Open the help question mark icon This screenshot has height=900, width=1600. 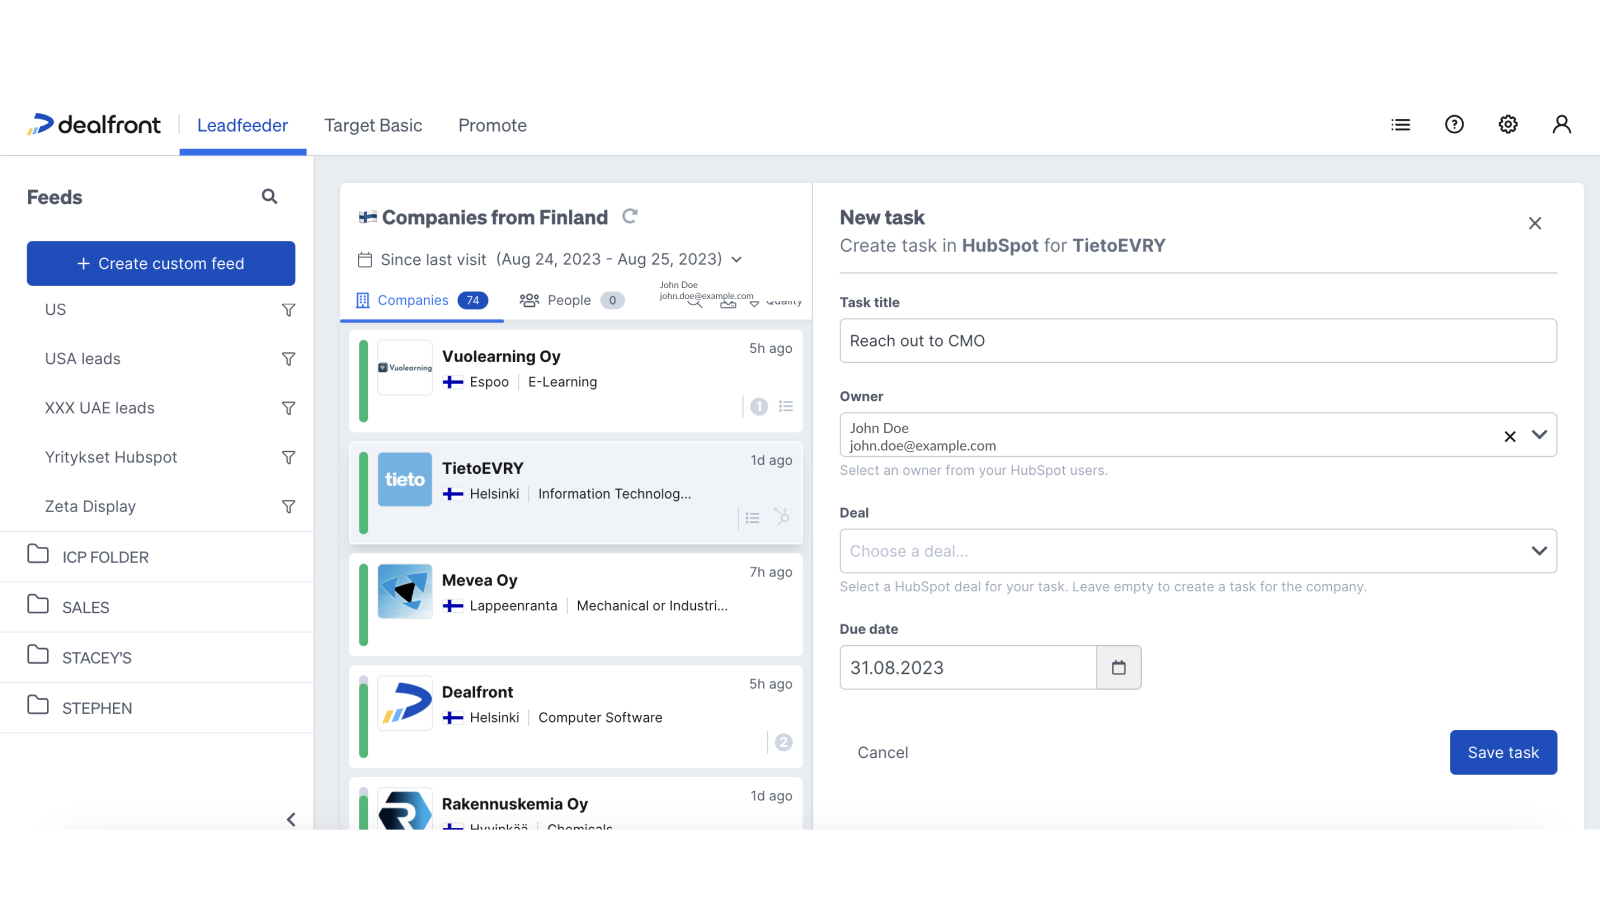pyautogui.click(x=1454, y=124)
